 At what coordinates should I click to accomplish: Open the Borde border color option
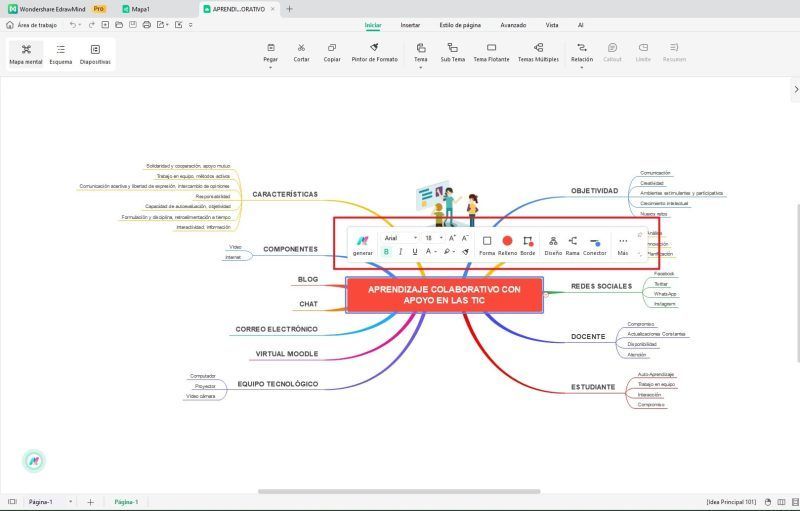tap(528, 244)
